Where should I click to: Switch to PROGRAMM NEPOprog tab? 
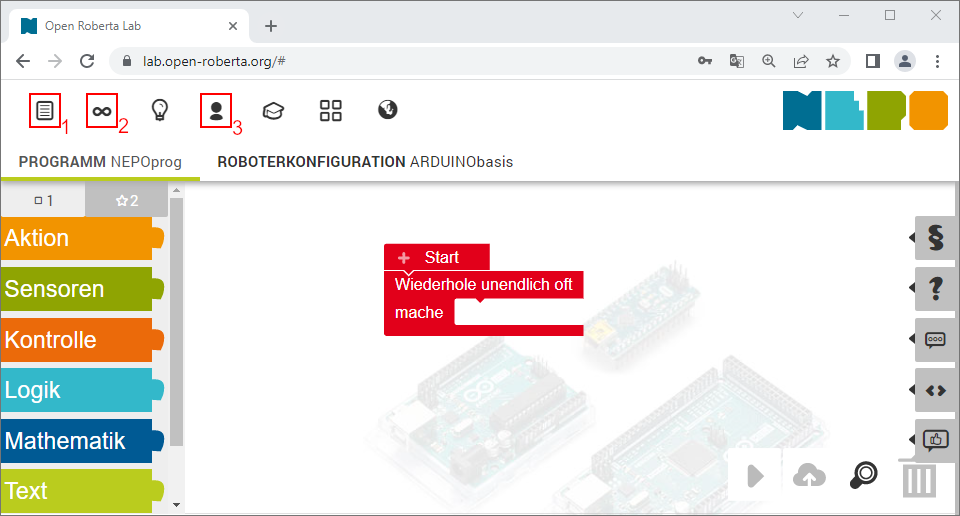point(100,162)
